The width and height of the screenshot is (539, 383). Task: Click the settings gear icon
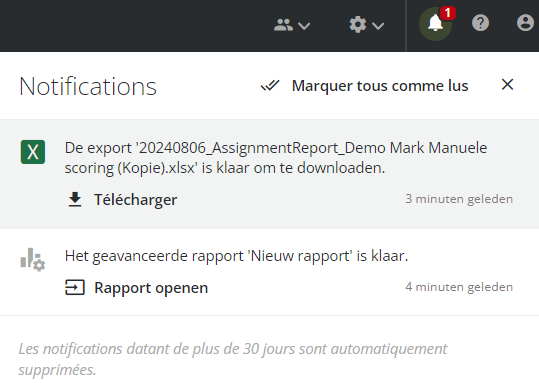point(358,25)
